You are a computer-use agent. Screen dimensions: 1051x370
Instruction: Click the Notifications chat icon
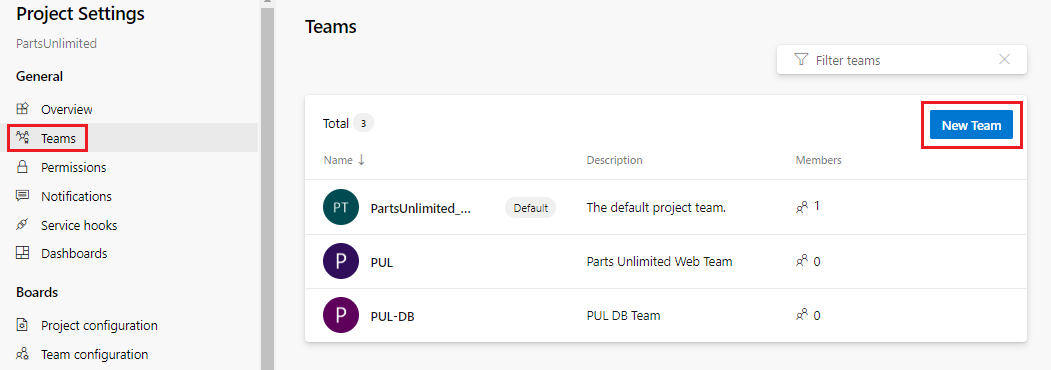(x=23, y=196)
